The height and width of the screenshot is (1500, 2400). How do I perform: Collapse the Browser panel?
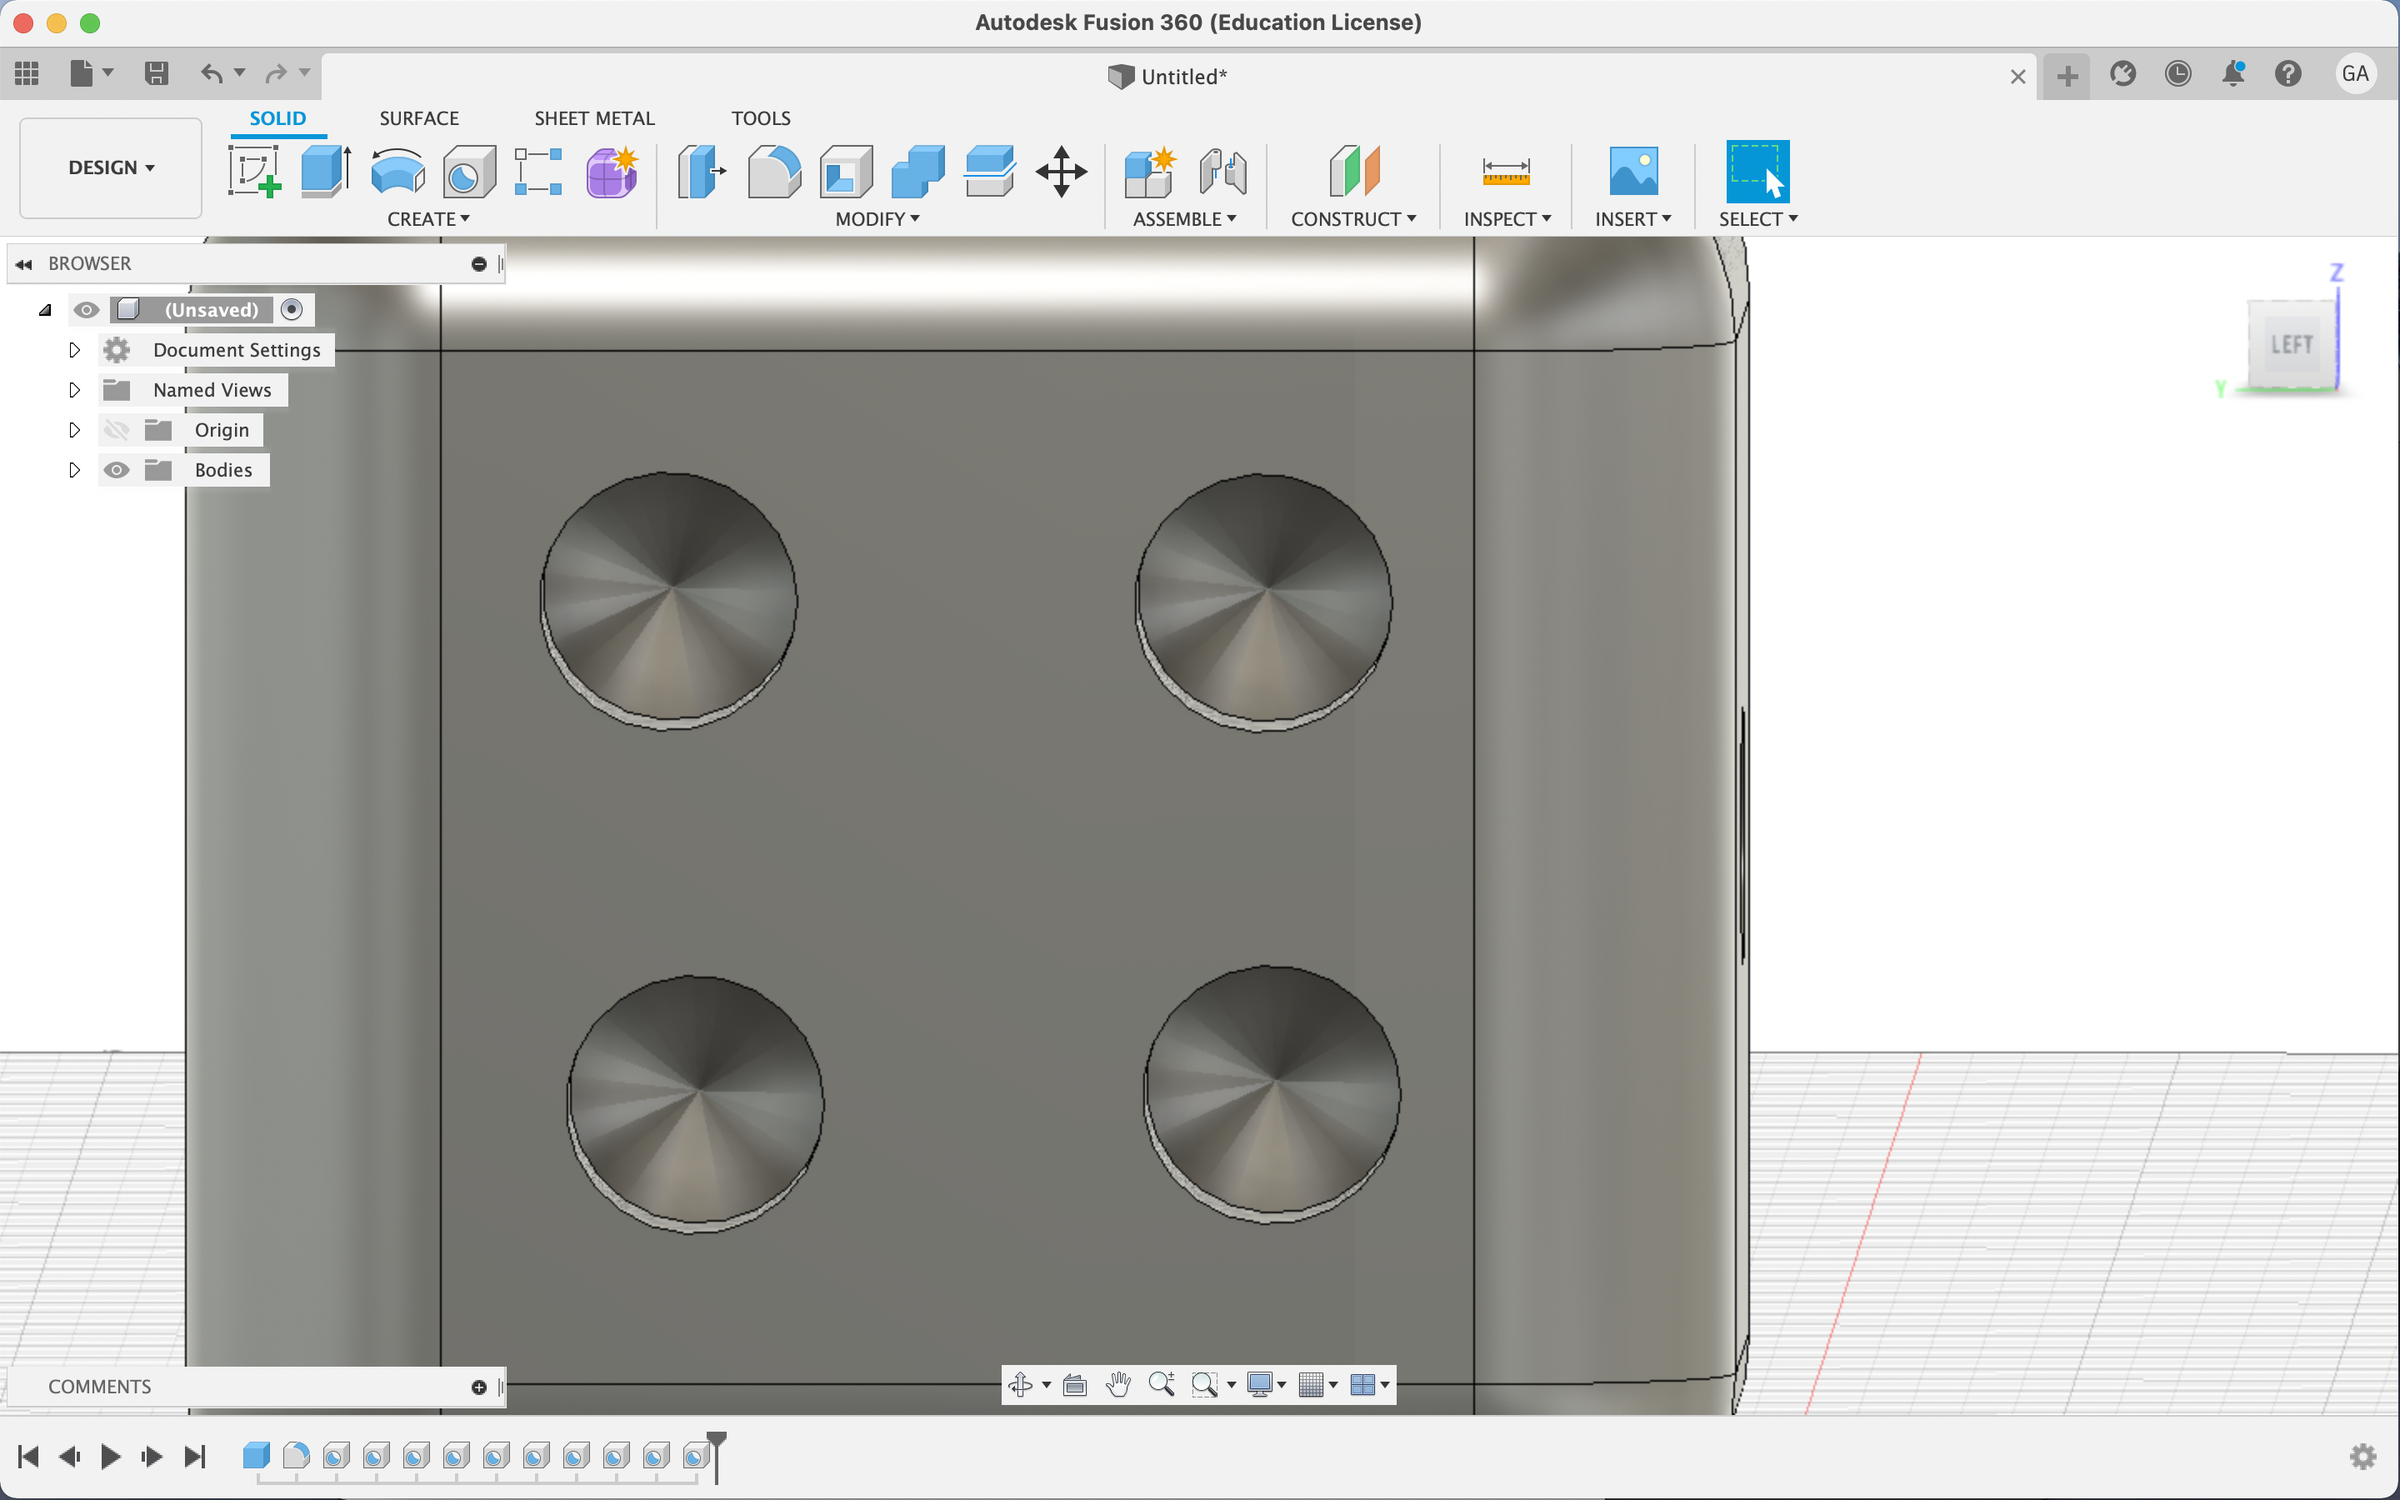pyautogui.click(x=23, y=263)
